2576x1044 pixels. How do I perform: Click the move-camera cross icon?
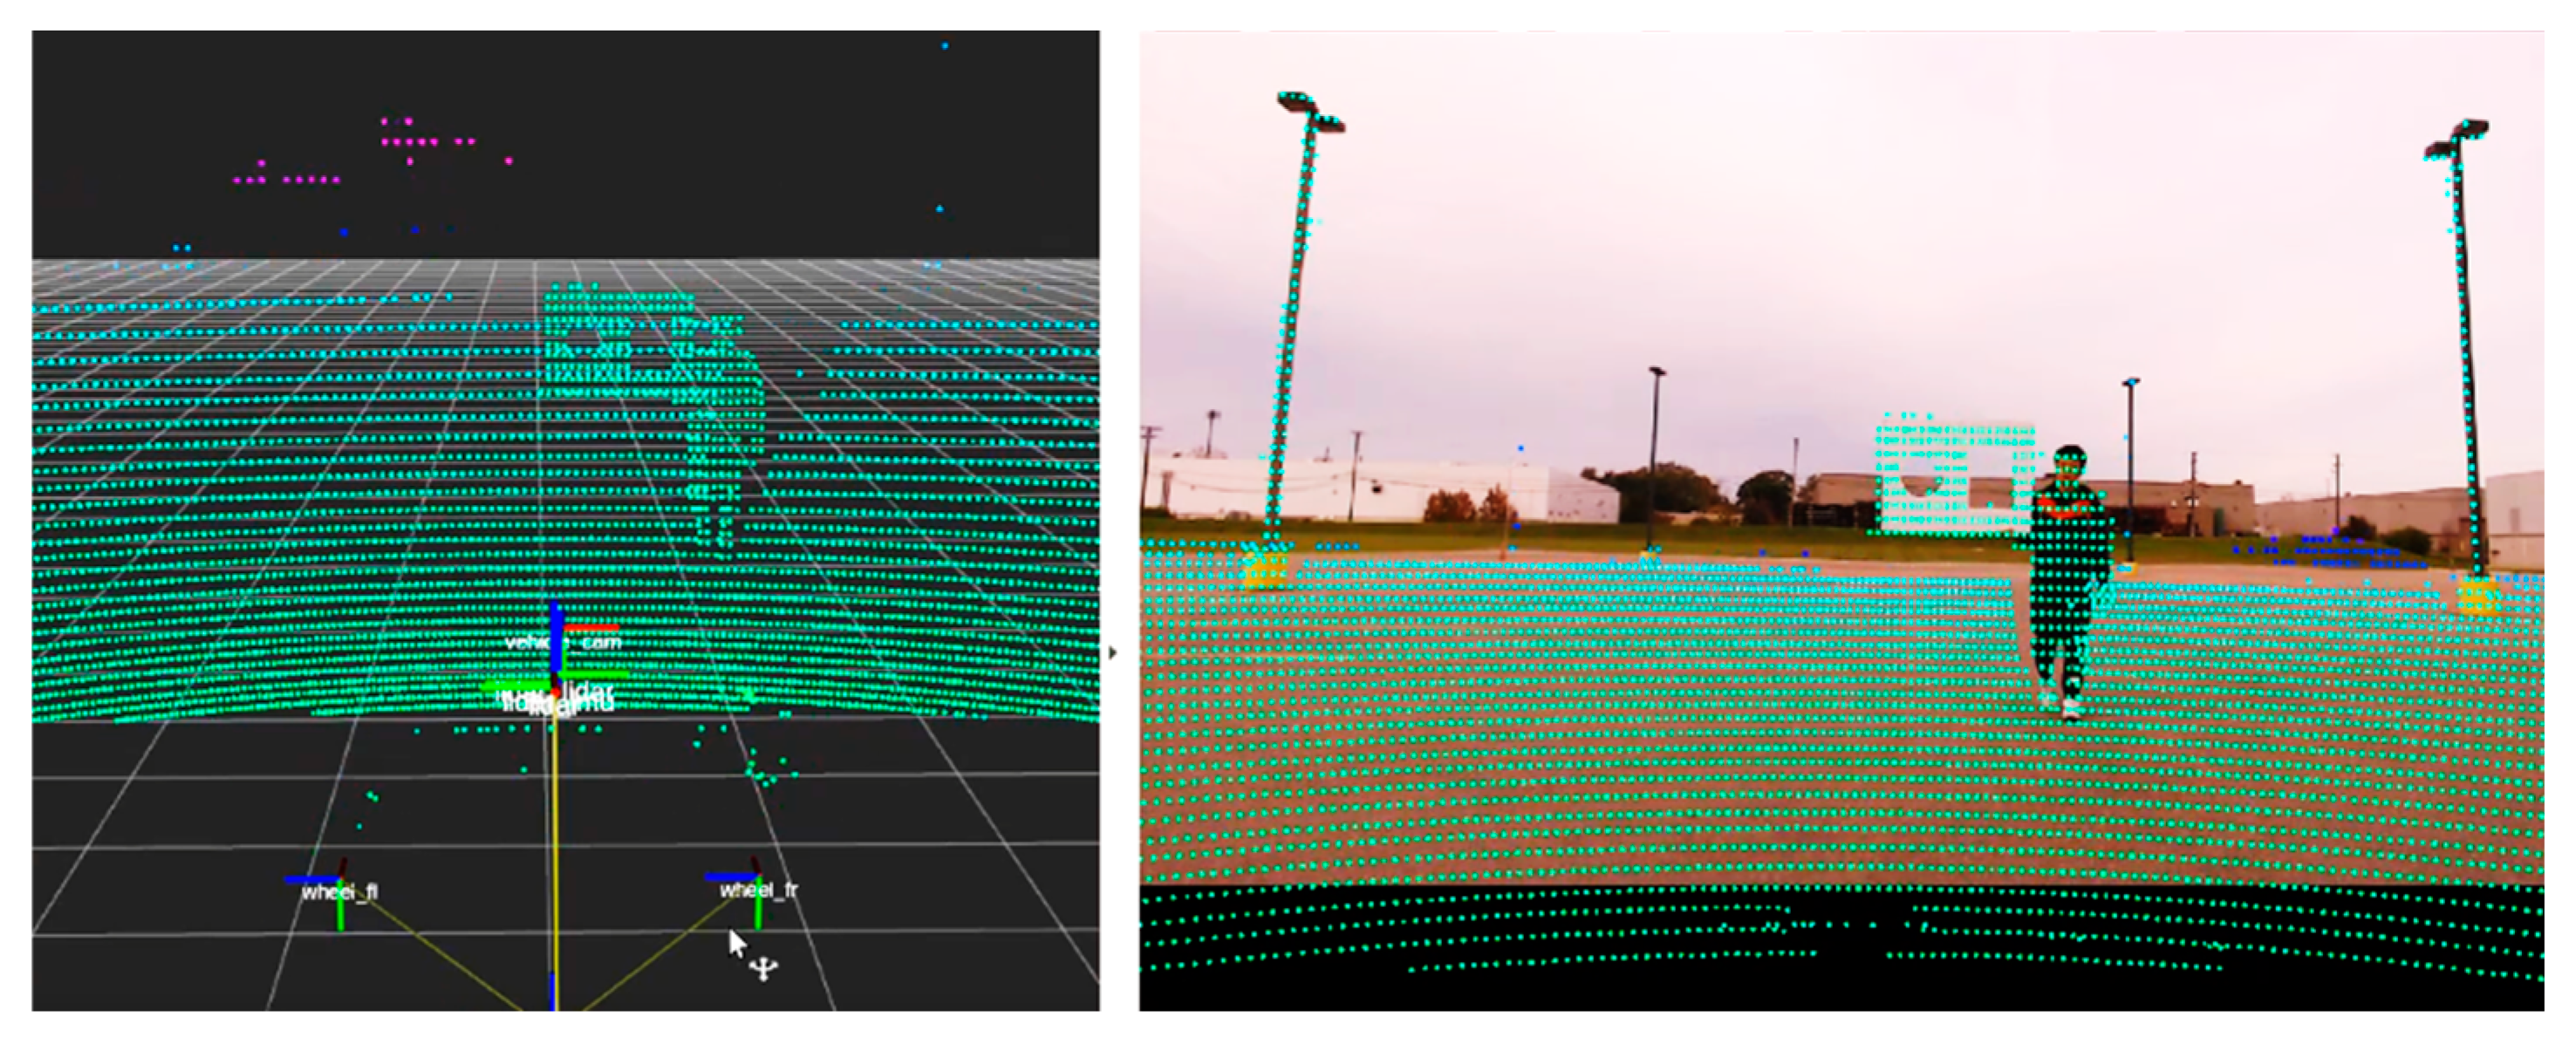pos(763,968)
